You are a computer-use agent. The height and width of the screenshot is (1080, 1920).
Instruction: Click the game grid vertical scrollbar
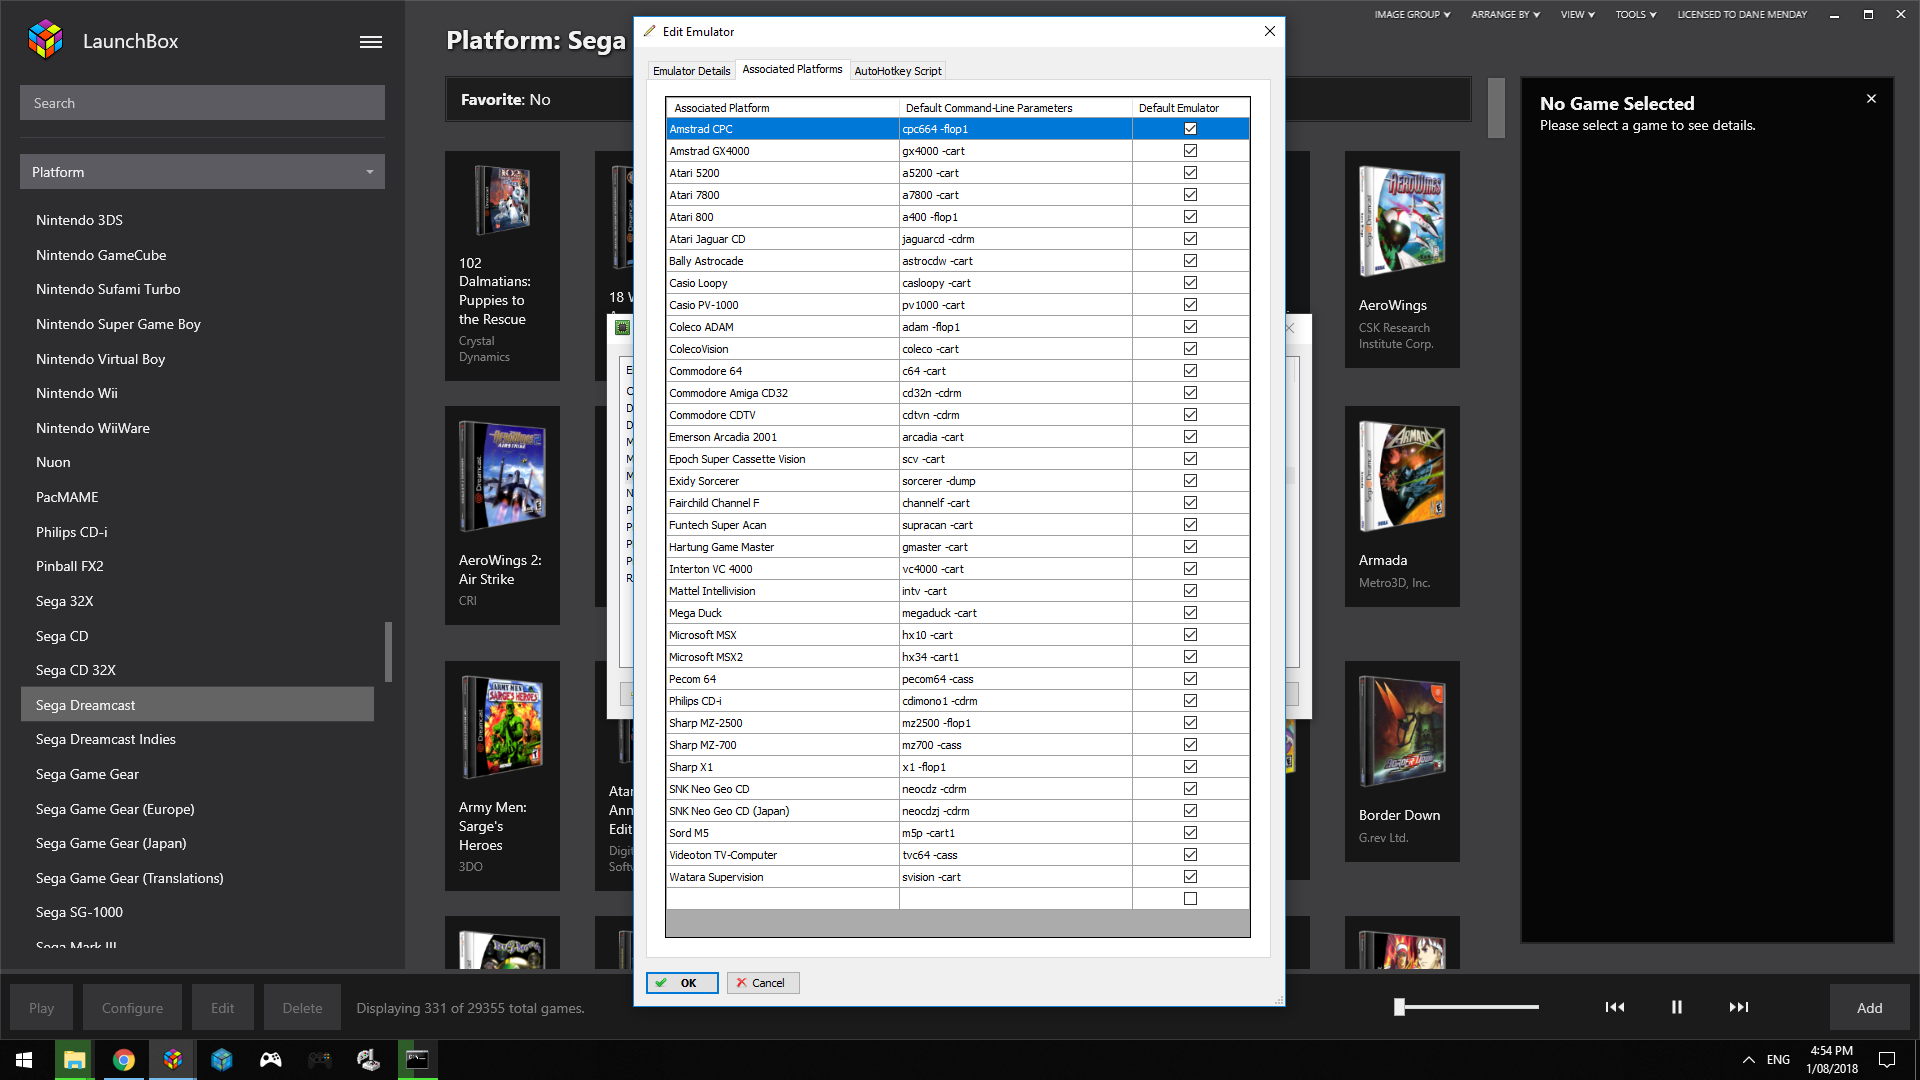coord(1496,108)
